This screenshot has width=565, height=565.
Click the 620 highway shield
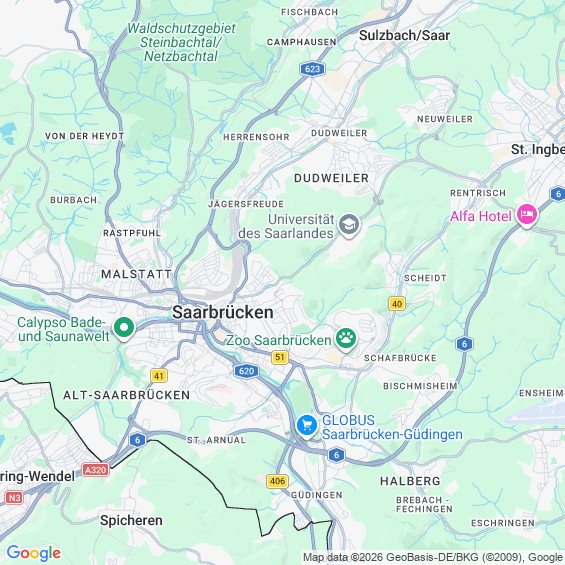pyautogui.click(x=246, y=371)
